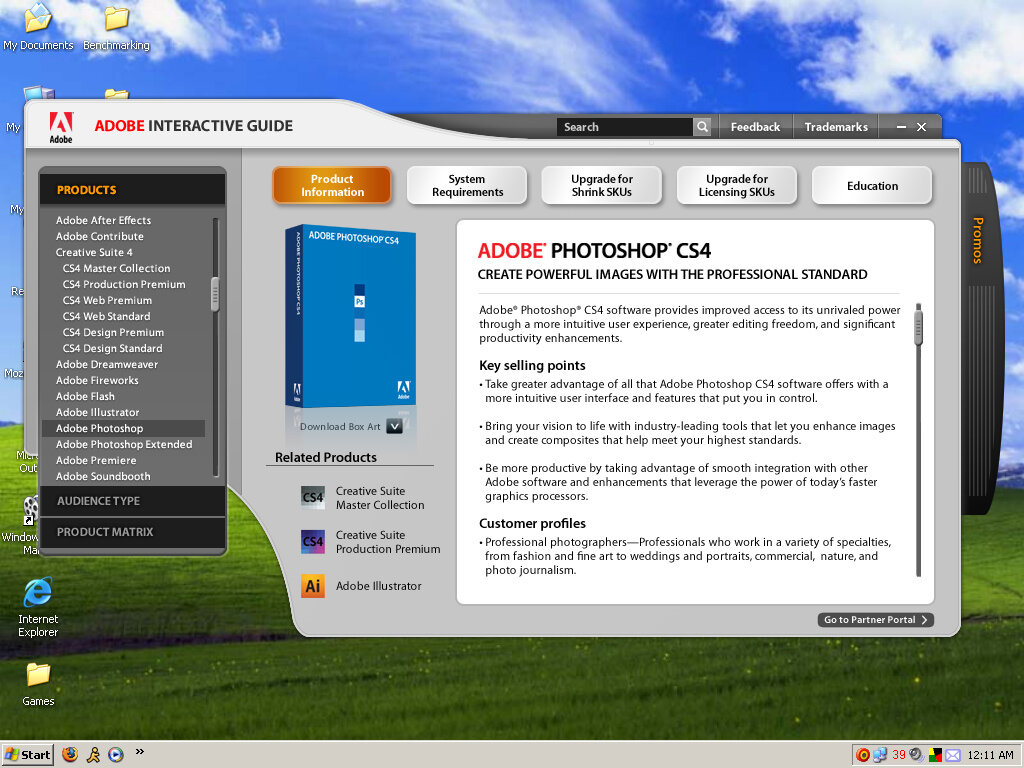Click the Adobe logo icon

click(x=61, y=127)
